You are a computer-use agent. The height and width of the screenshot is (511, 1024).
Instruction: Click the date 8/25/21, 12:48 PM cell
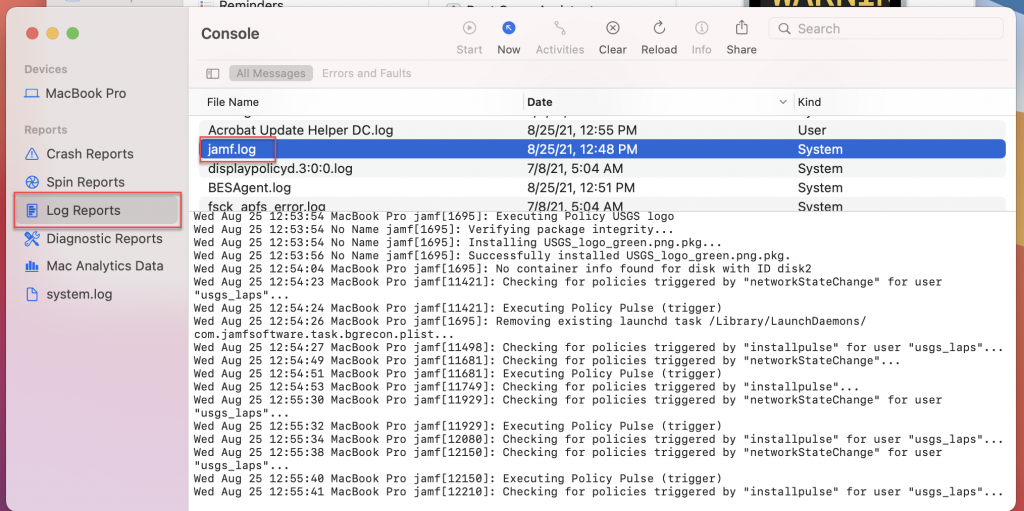coord(582,149)
